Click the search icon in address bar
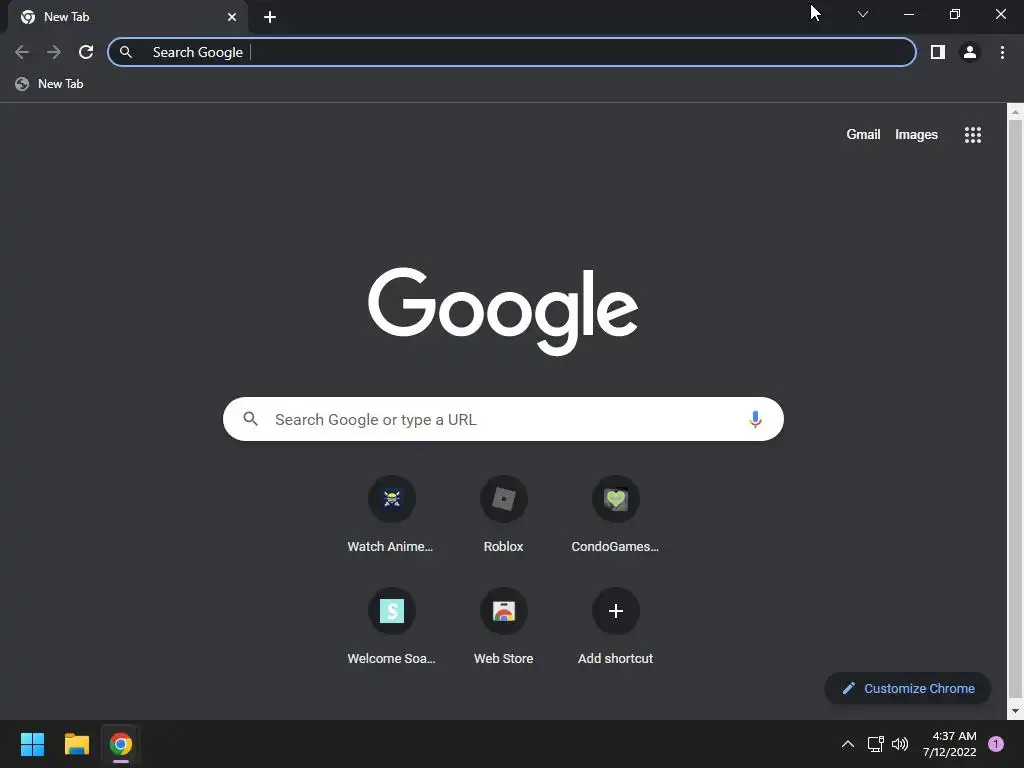Viewport: 1024px width, 768px height. (126, 52)
